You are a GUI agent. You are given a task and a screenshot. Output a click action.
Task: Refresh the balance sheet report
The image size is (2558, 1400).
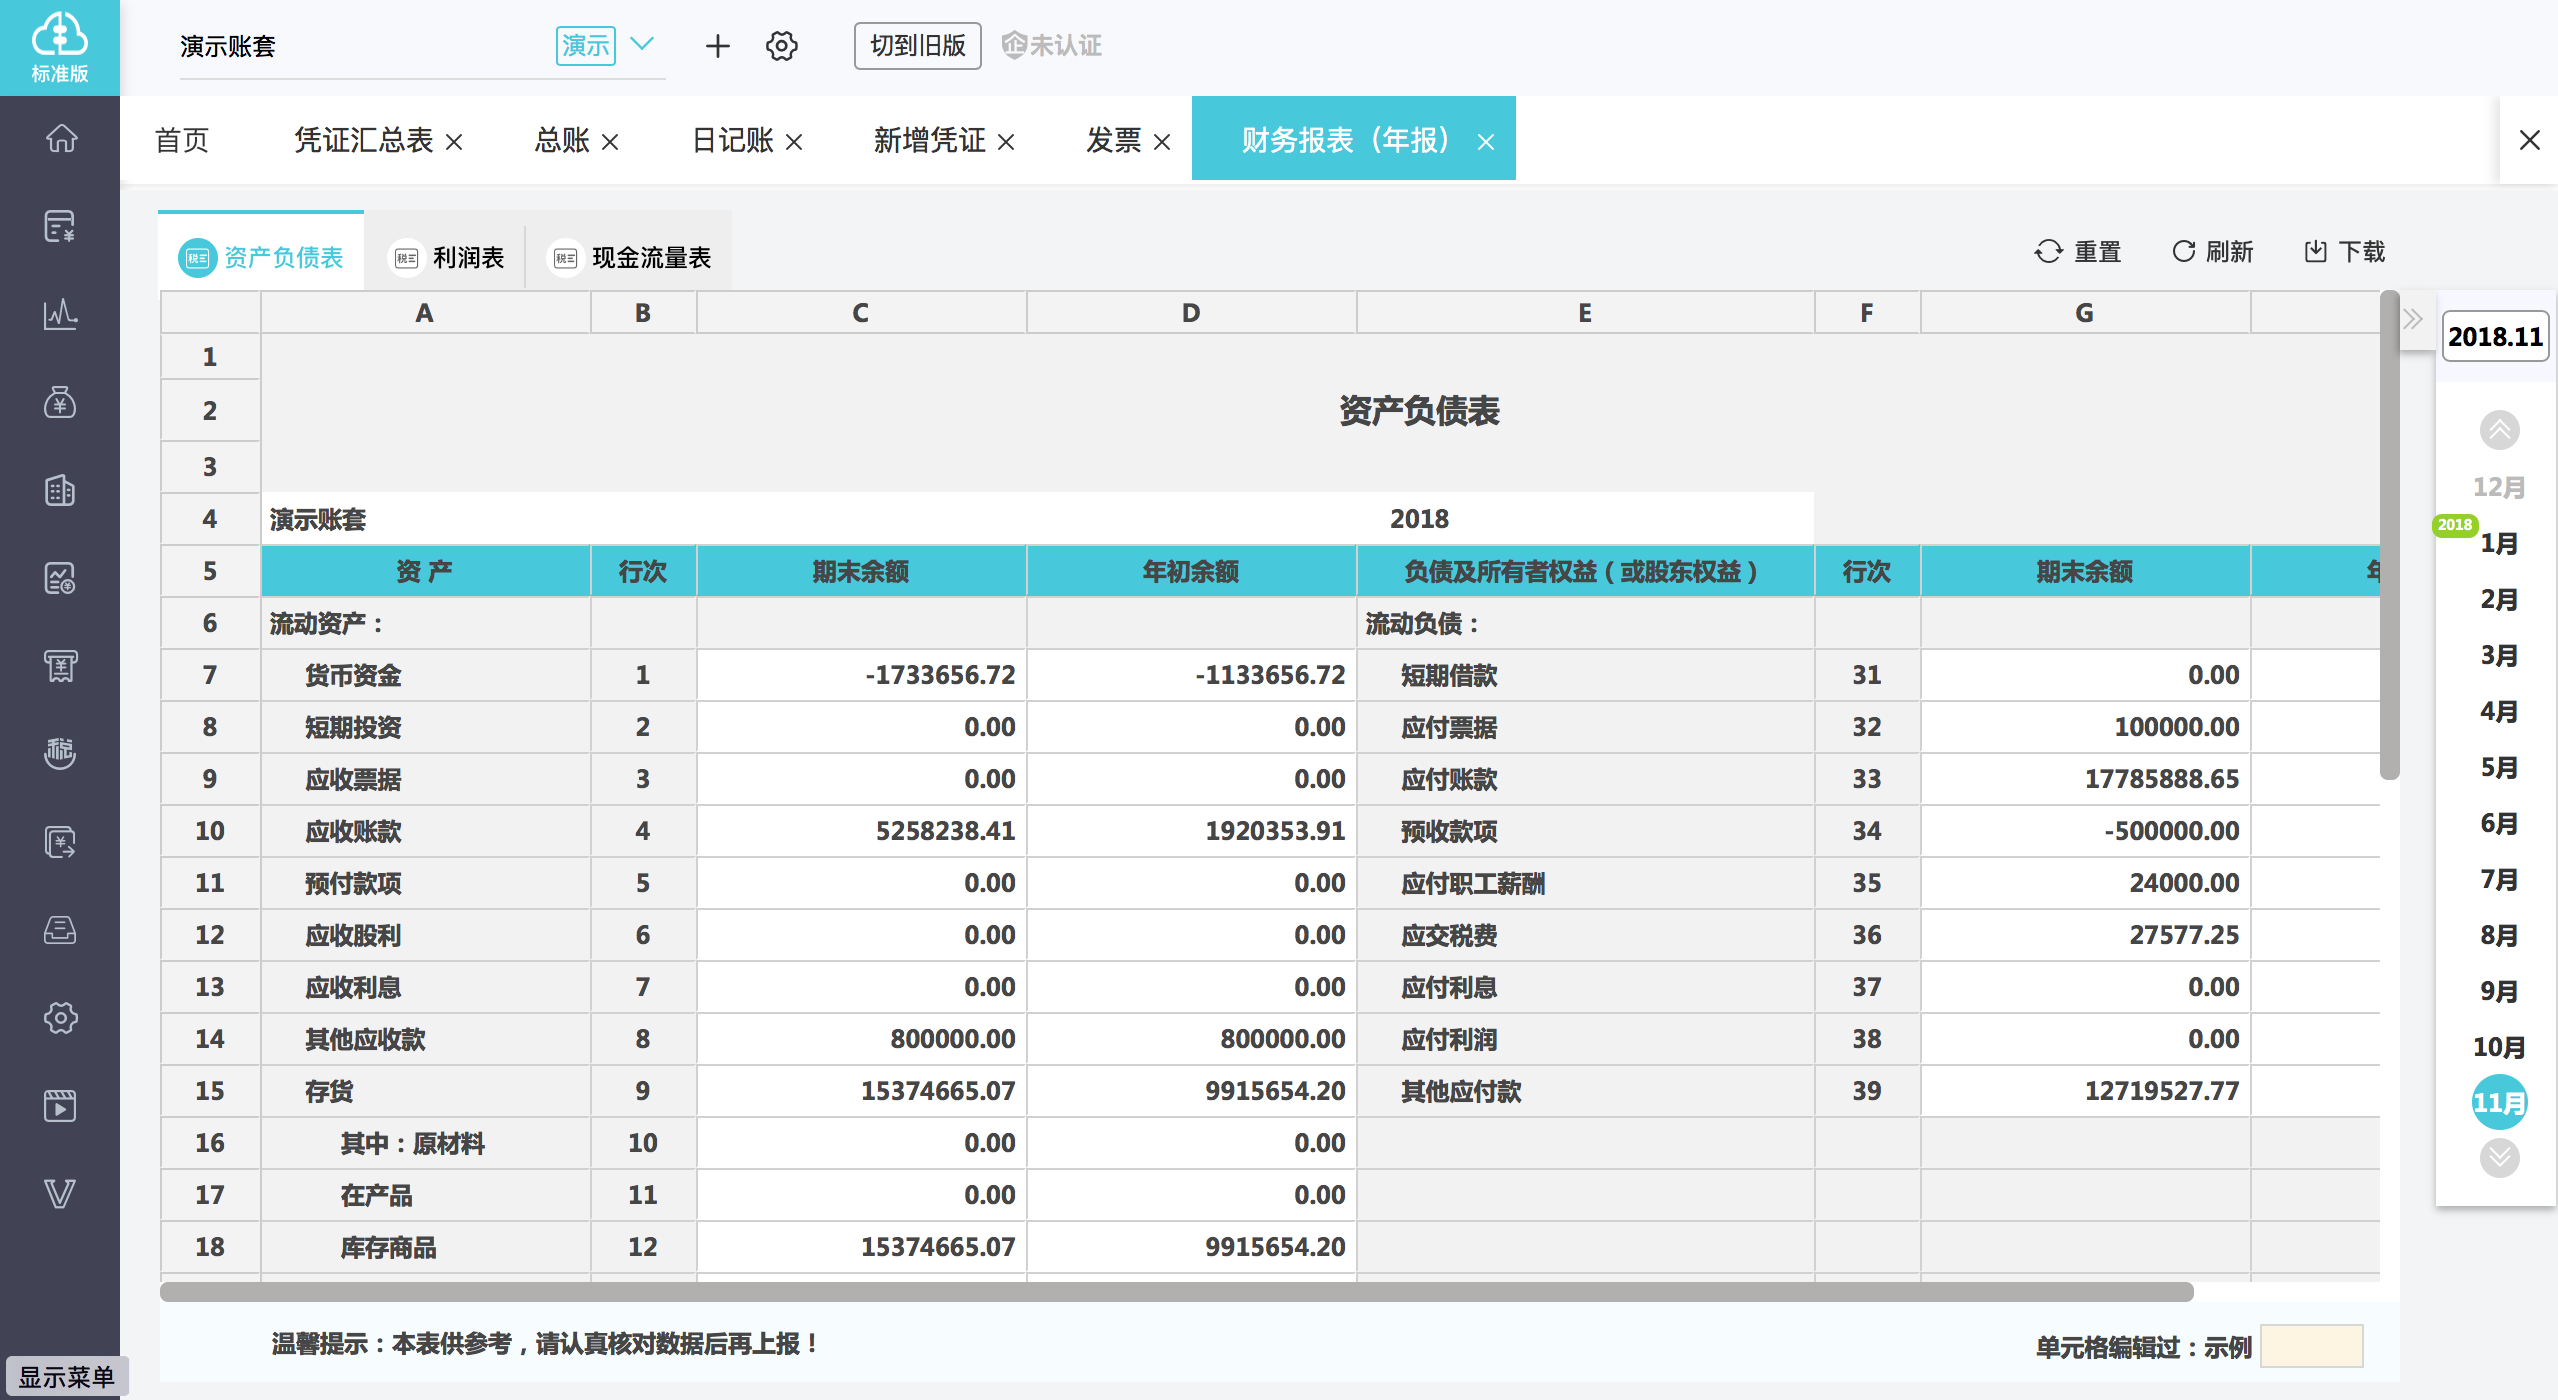[2212, 252]
